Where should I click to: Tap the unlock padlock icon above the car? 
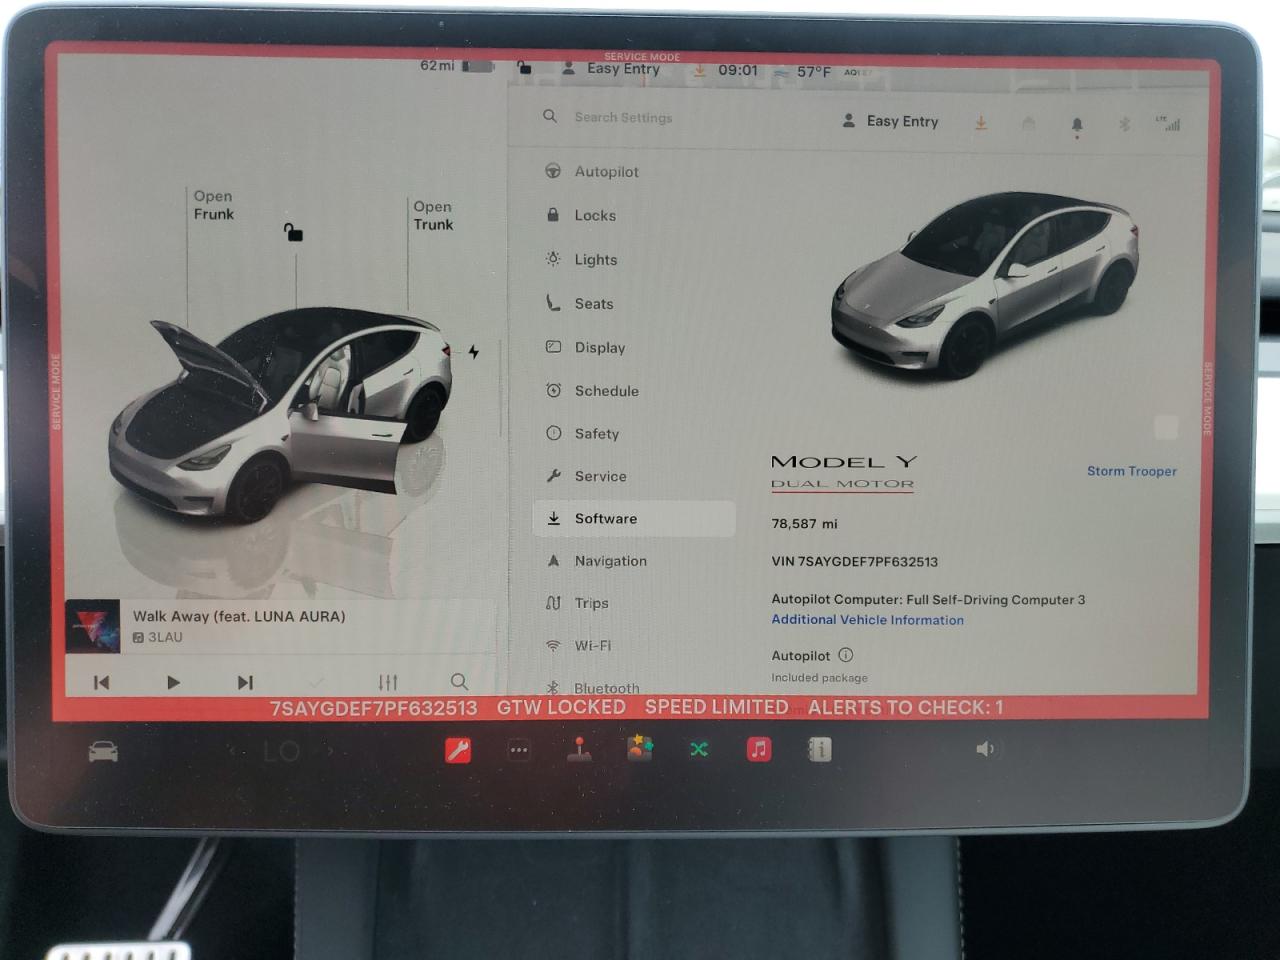click(293, 232)
